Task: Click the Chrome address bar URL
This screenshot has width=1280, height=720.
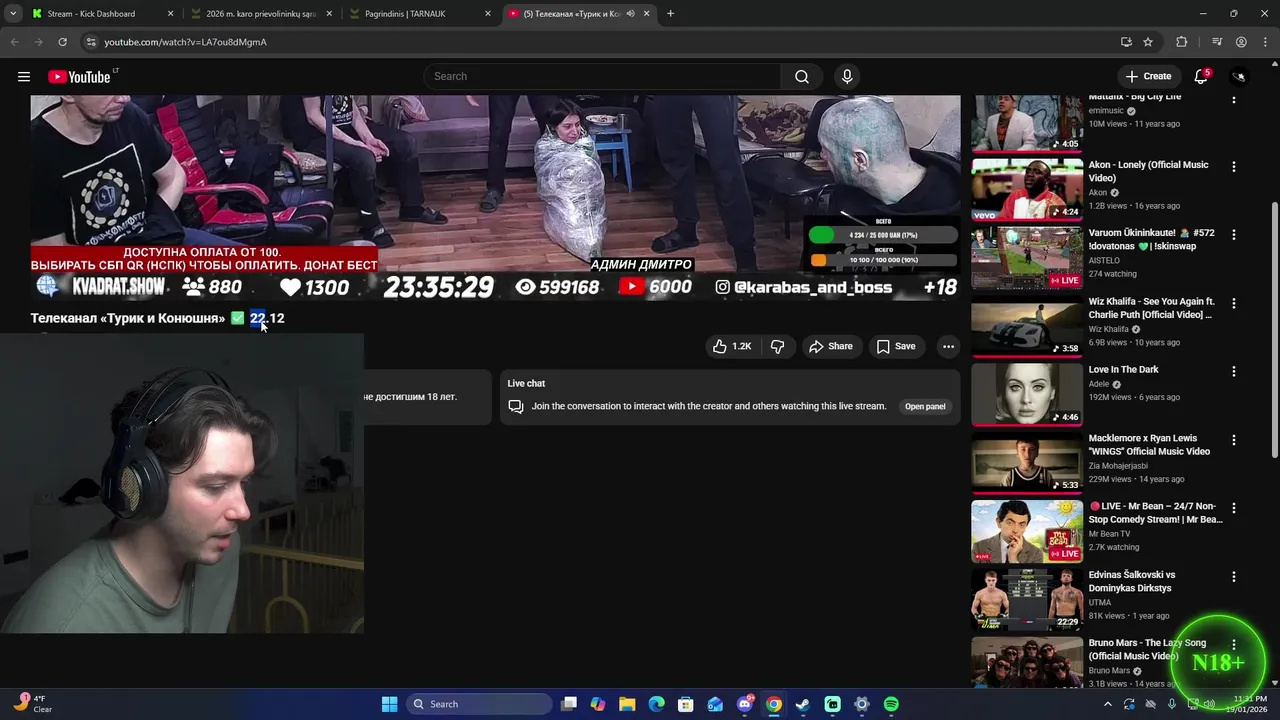Action: click(x=186, y=42)
